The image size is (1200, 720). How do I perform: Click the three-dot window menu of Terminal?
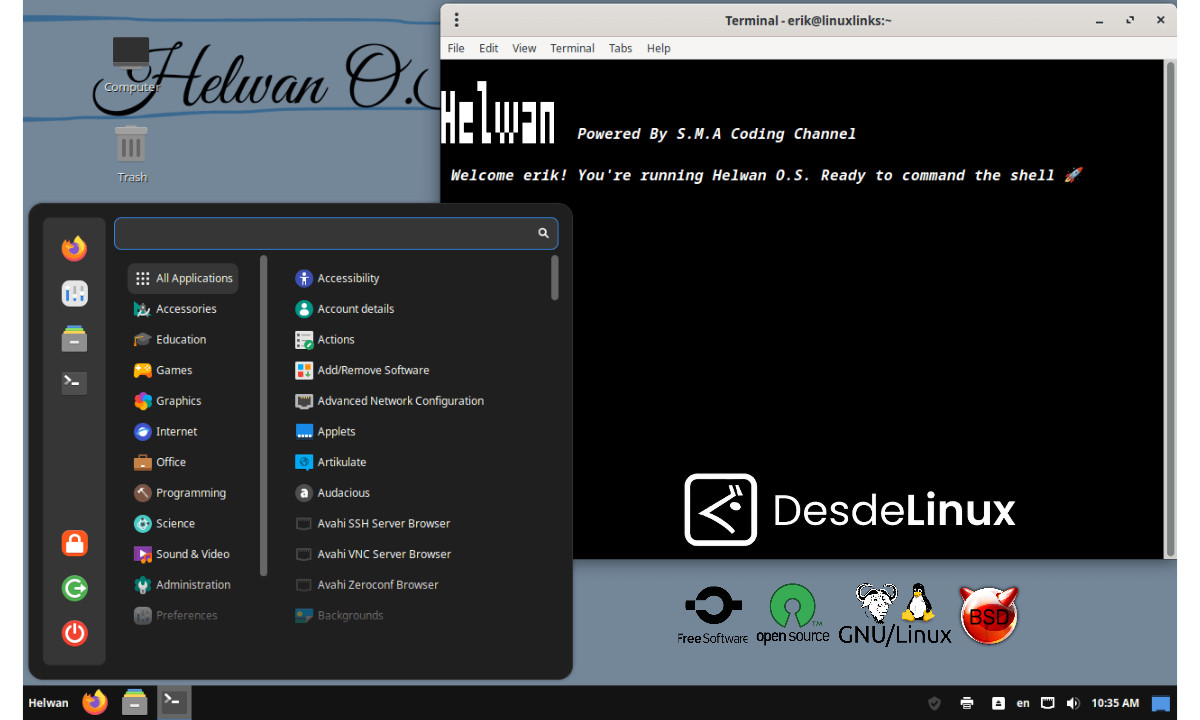click(457, 20)
